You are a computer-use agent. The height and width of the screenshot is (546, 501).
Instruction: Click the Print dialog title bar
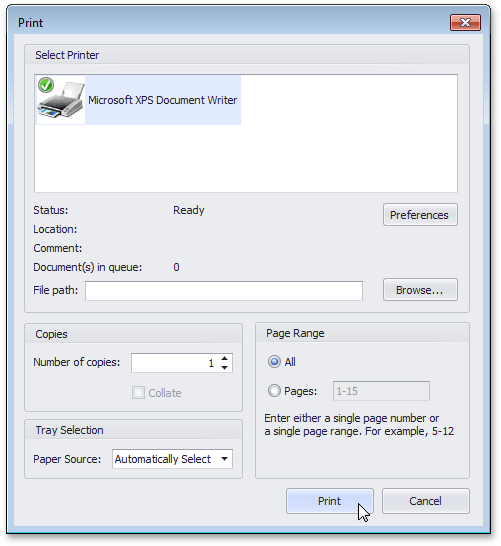[230, 23]
